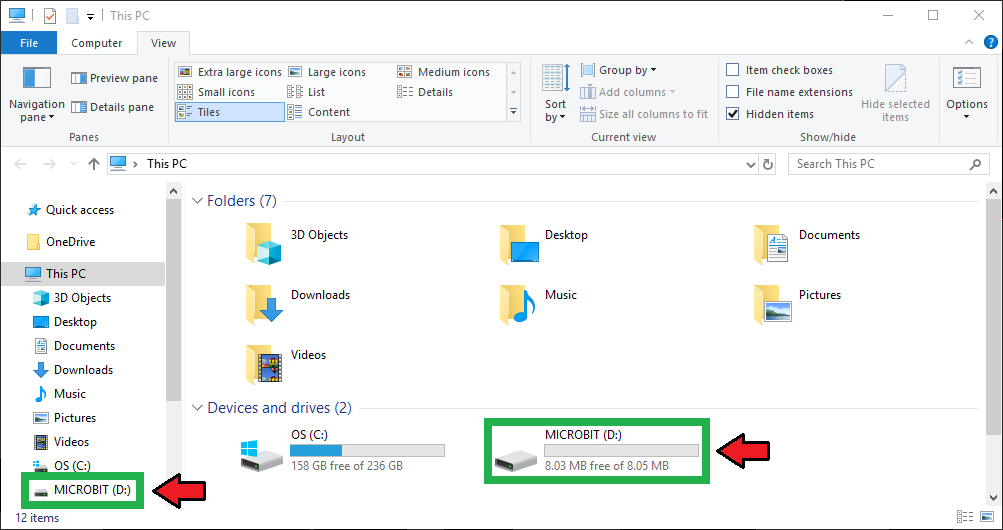Click the OS (C:) storage usage bar
This screenshot has width=1003, height=530.
pos(367,450)
